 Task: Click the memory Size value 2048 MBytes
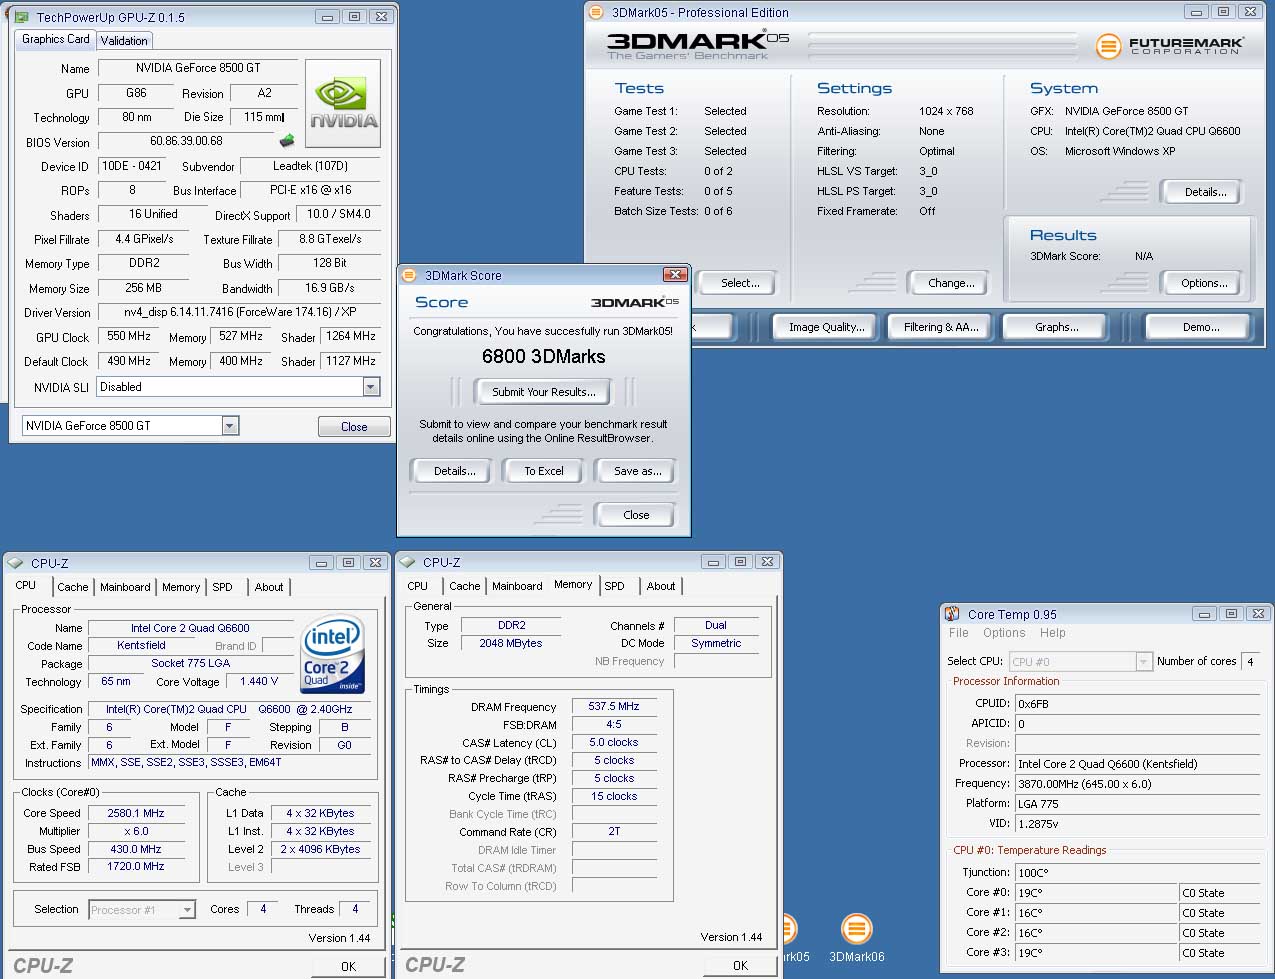tap(511, 643)
